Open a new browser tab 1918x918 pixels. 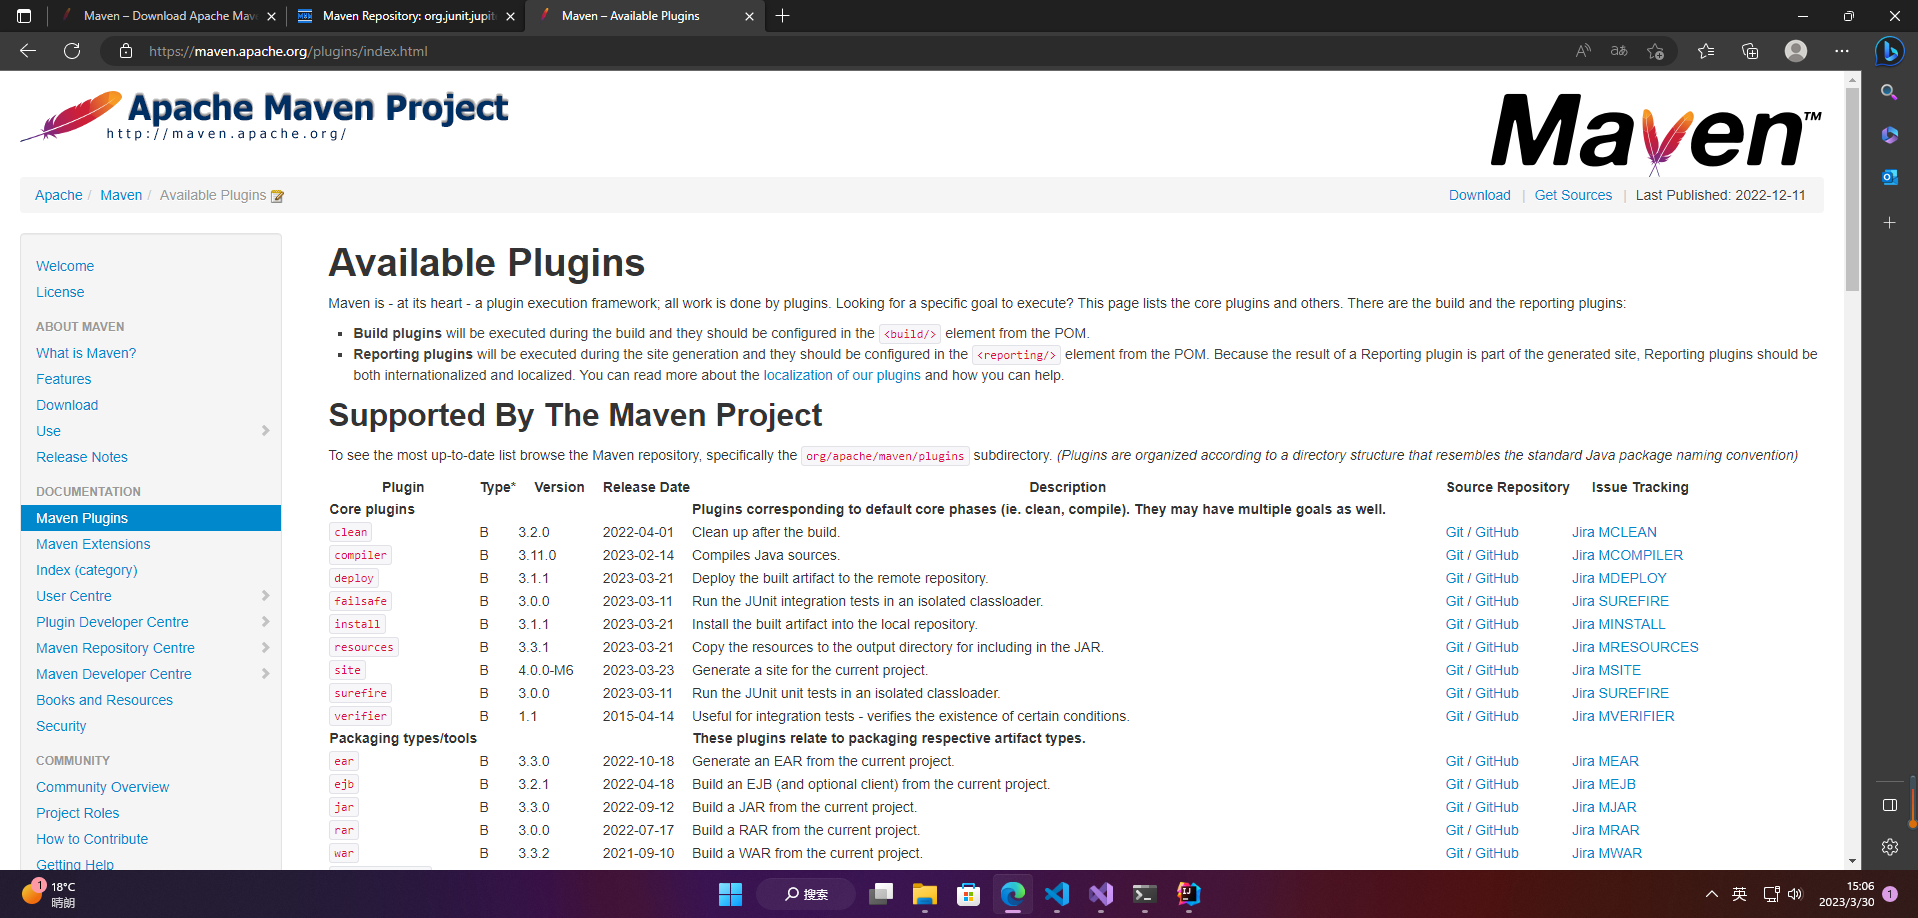point(782,16)
